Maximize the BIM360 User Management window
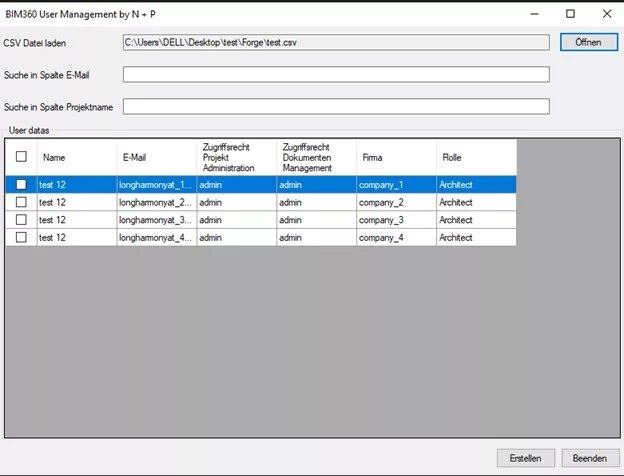The height and width of the screenshot is (476, 624). (570, 14)
